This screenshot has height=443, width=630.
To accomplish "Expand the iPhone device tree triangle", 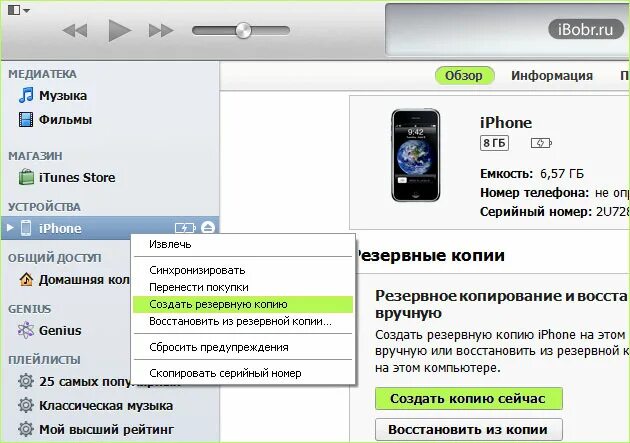I will pyautogui.click(x=10, y=228).
